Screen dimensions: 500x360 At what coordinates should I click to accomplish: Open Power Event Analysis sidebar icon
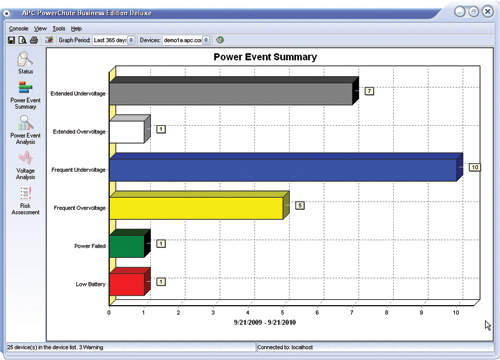coord(25,130)
